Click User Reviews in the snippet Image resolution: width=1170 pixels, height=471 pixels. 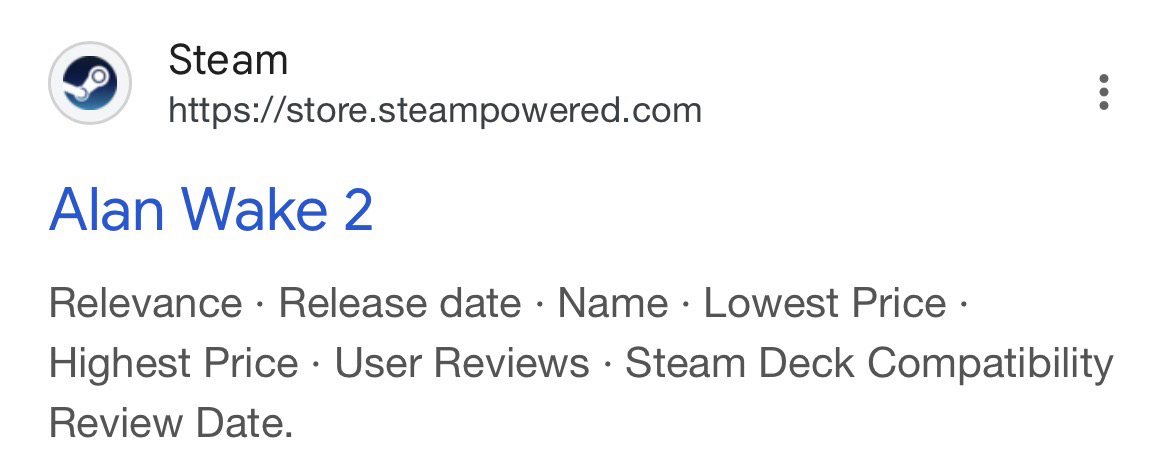tap(461, 364)
